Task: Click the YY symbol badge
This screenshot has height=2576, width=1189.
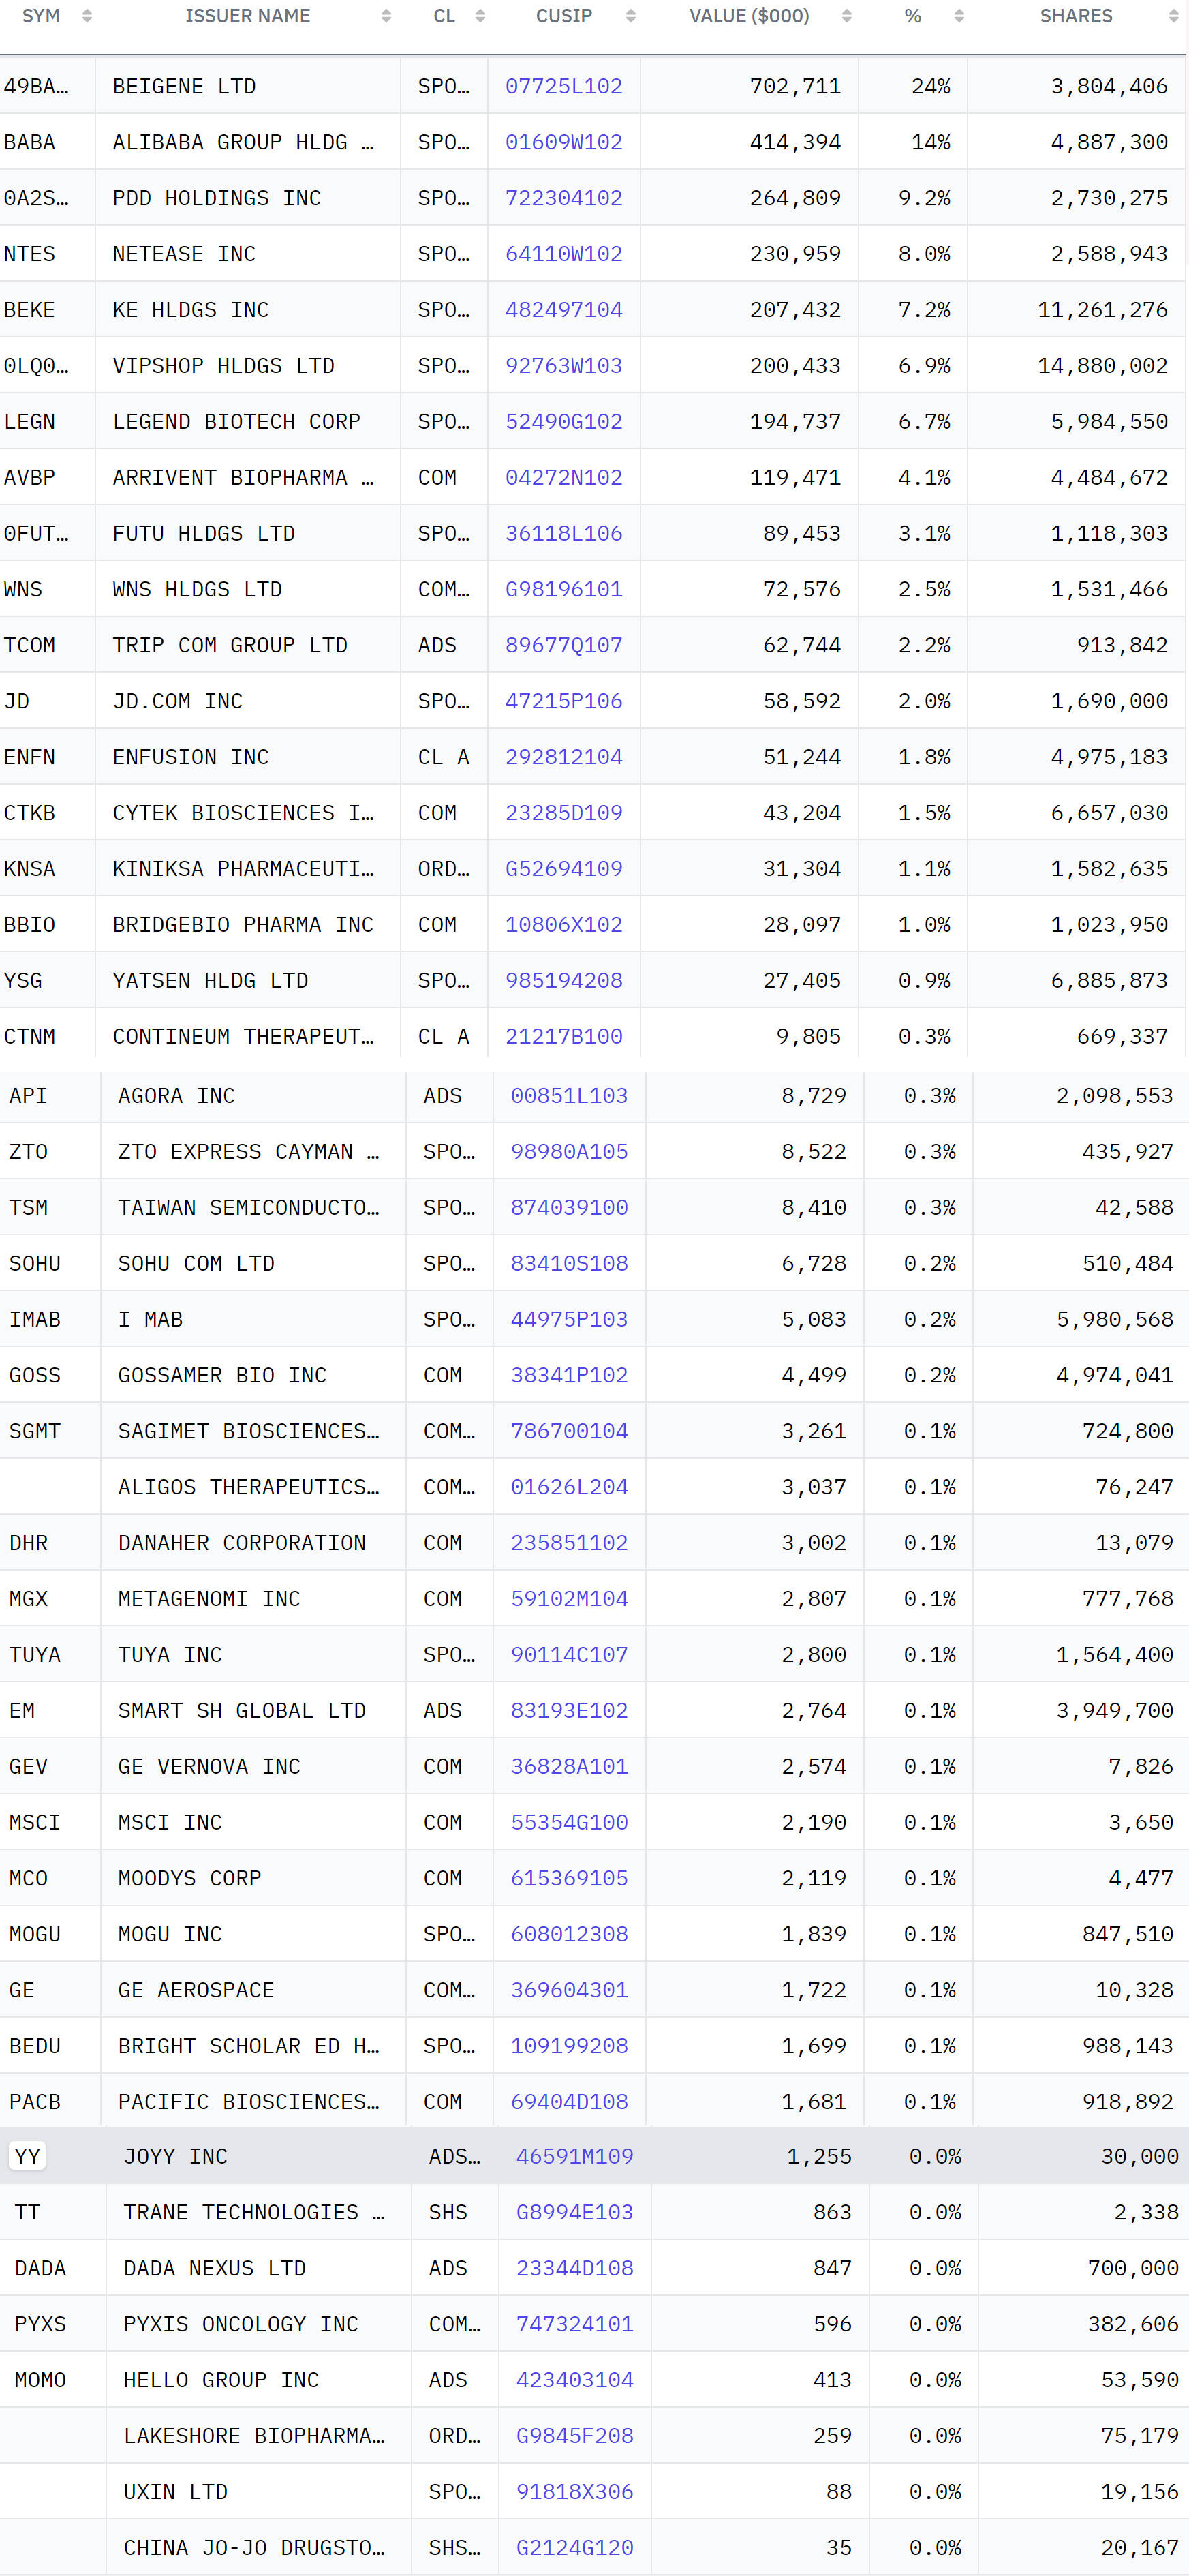Action: (x=27, y=2156)
